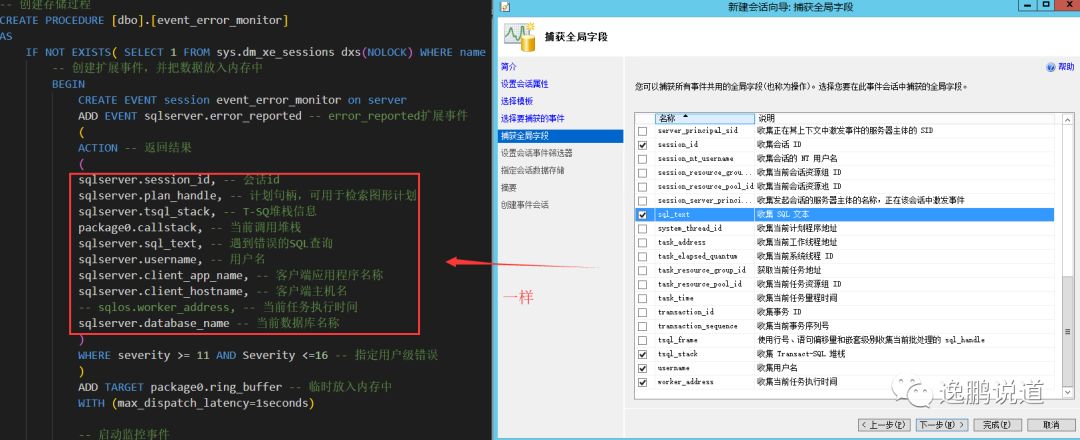The image size is (1080, 440).
Task: Open the 帮助 help icon in the wizard
Action: (x=1050, y=67)
